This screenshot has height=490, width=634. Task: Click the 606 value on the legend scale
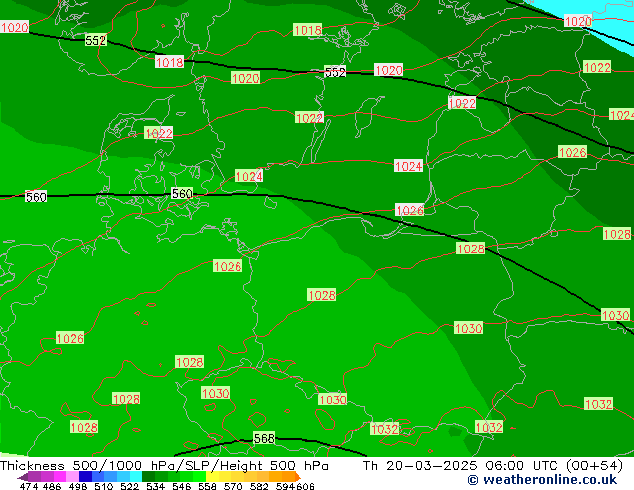pos(305,486)
